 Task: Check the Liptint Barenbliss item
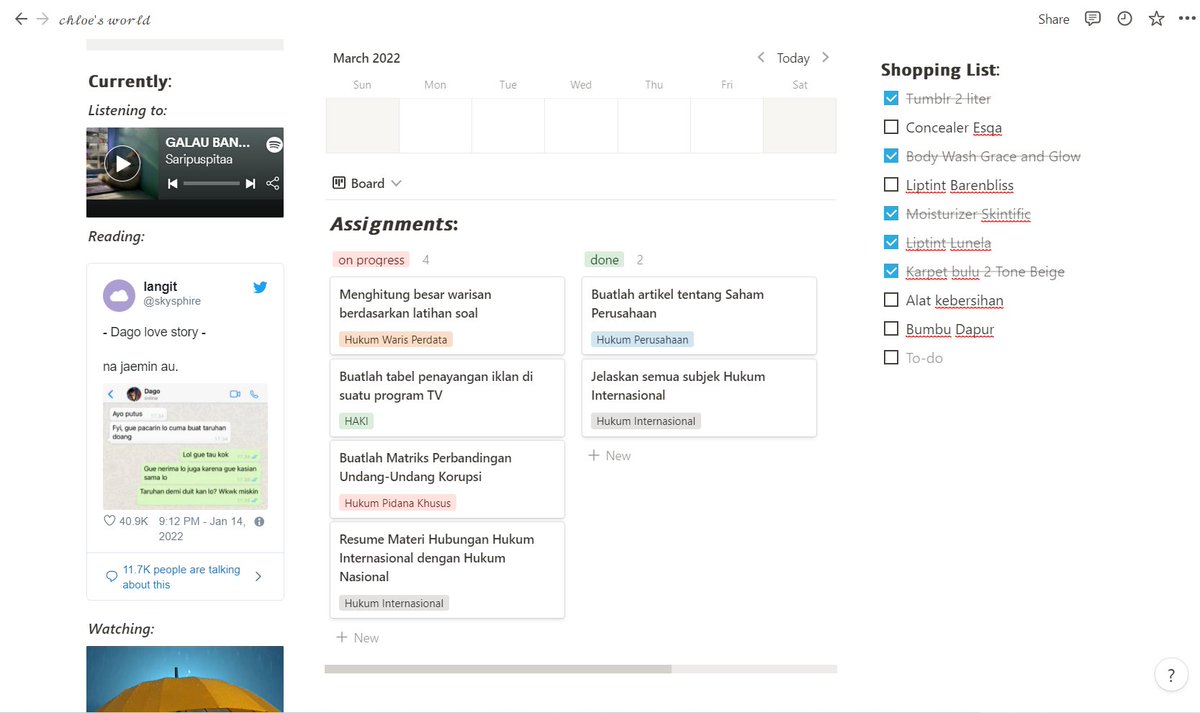(x=891, y=185)
